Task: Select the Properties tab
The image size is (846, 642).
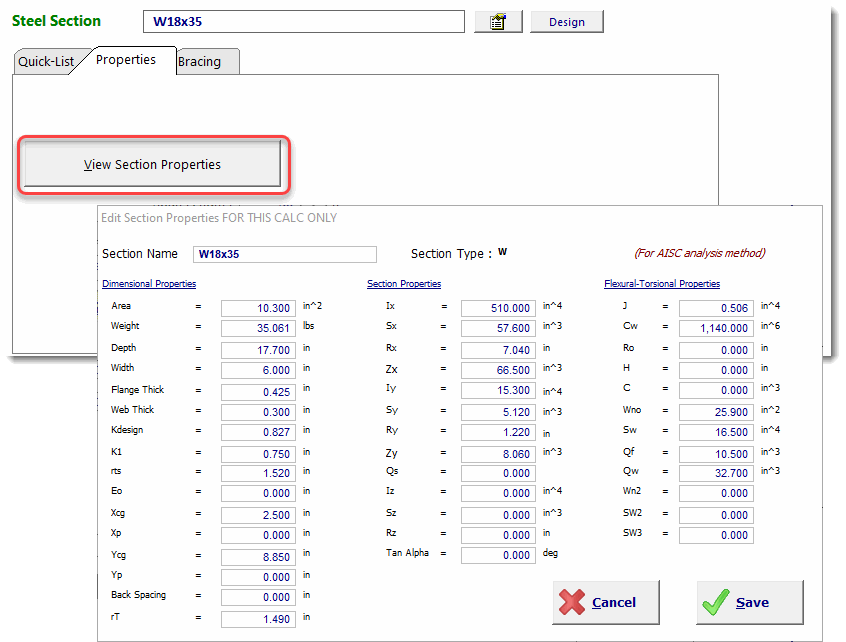Action: (x=126, y=60)
